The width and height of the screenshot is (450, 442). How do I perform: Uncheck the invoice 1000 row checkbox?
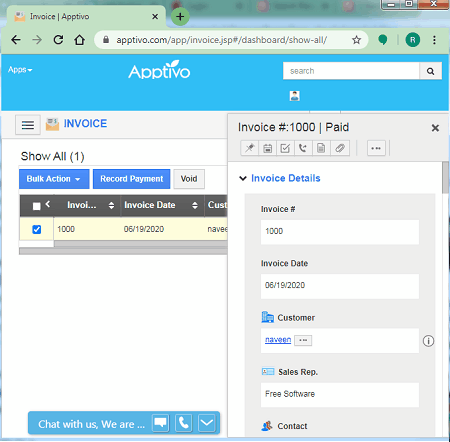tap(37, 229)
